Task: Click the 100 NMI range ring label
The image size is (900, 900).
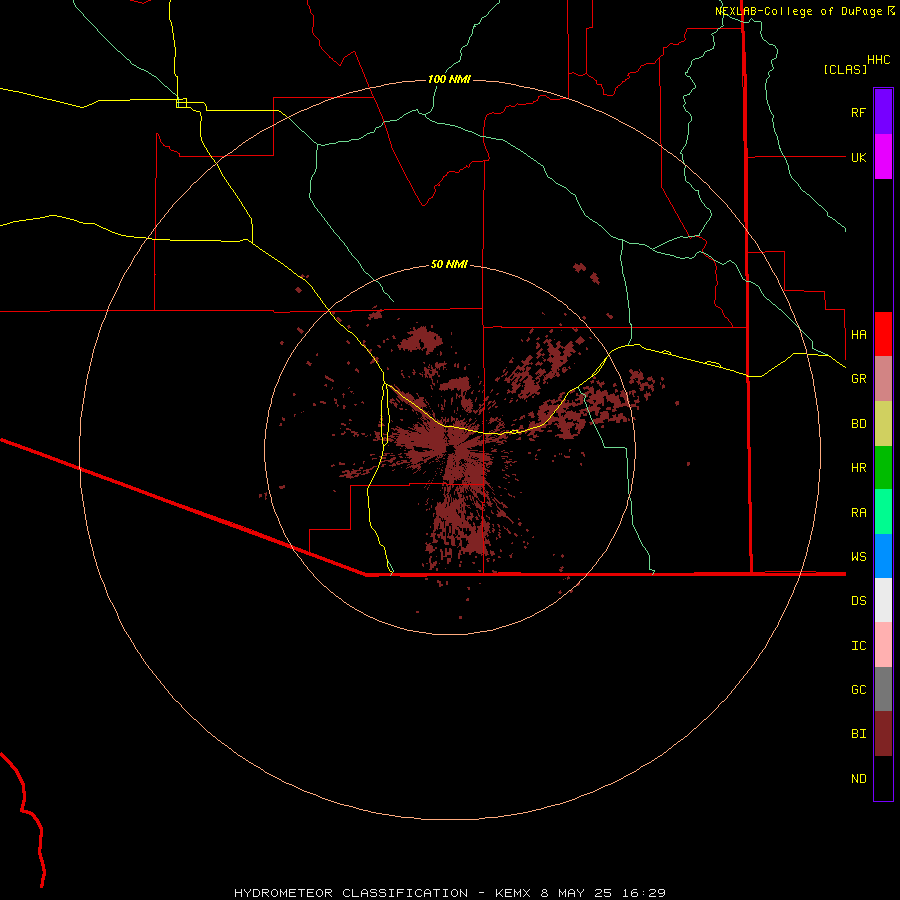Action: point(449,79)
